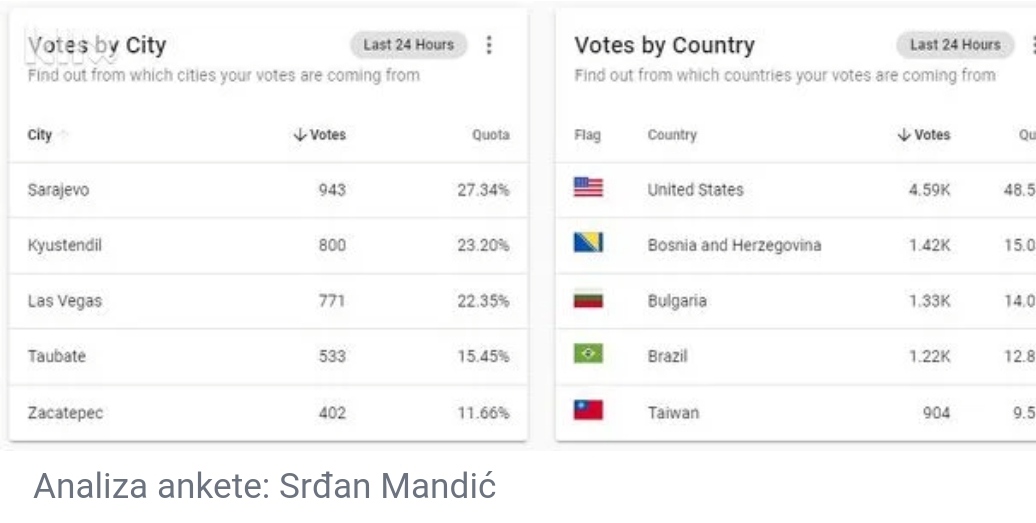Viewport: 1036px width, 523px height.
Task: Click the Flag column header
Action: (x=587, y=135)
